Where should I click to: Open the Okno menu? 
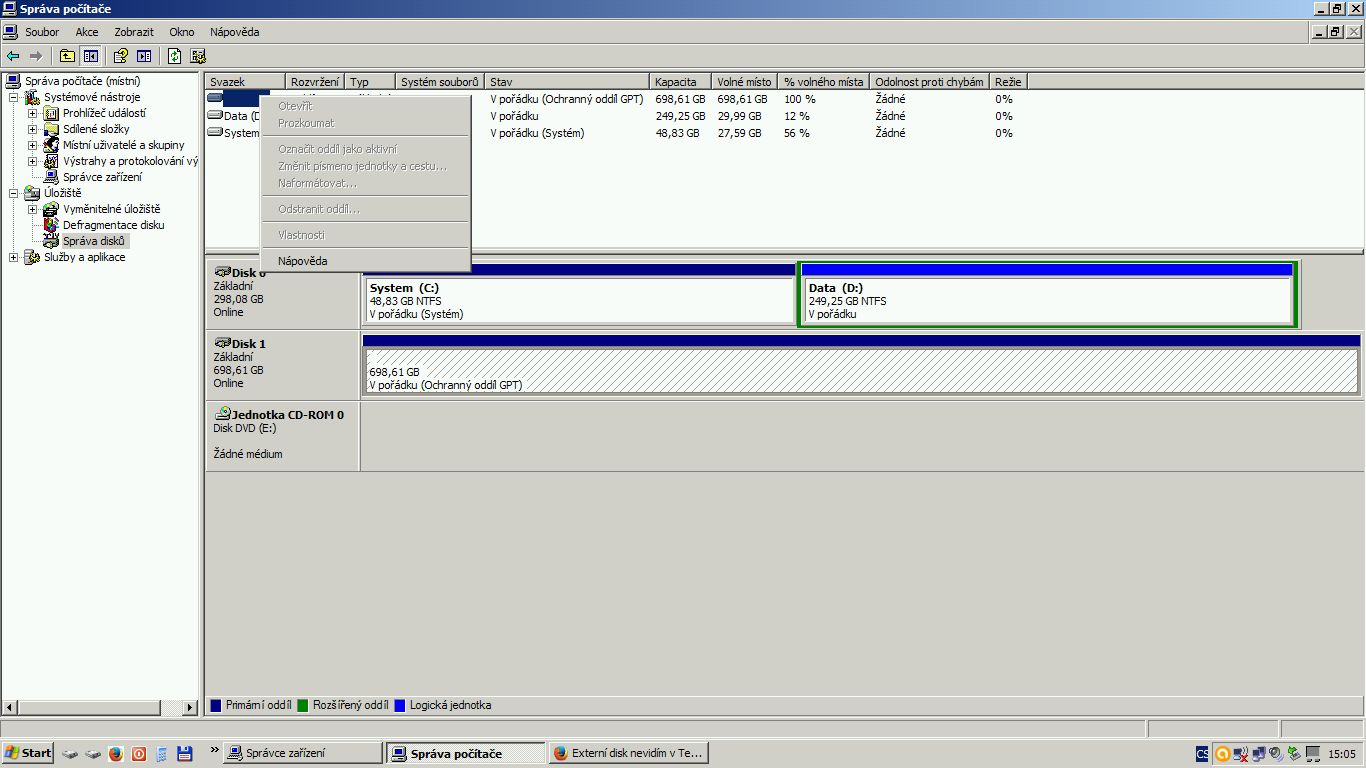(x=182, y=32)
